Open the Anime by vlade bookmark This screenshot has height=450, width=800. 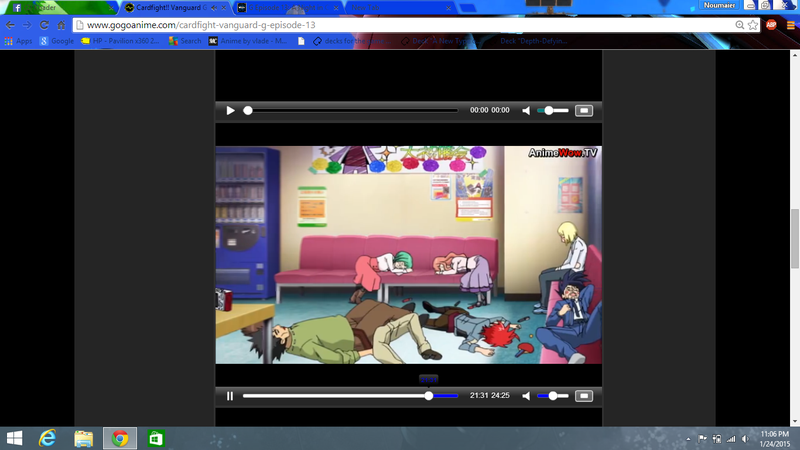(248, 41)
